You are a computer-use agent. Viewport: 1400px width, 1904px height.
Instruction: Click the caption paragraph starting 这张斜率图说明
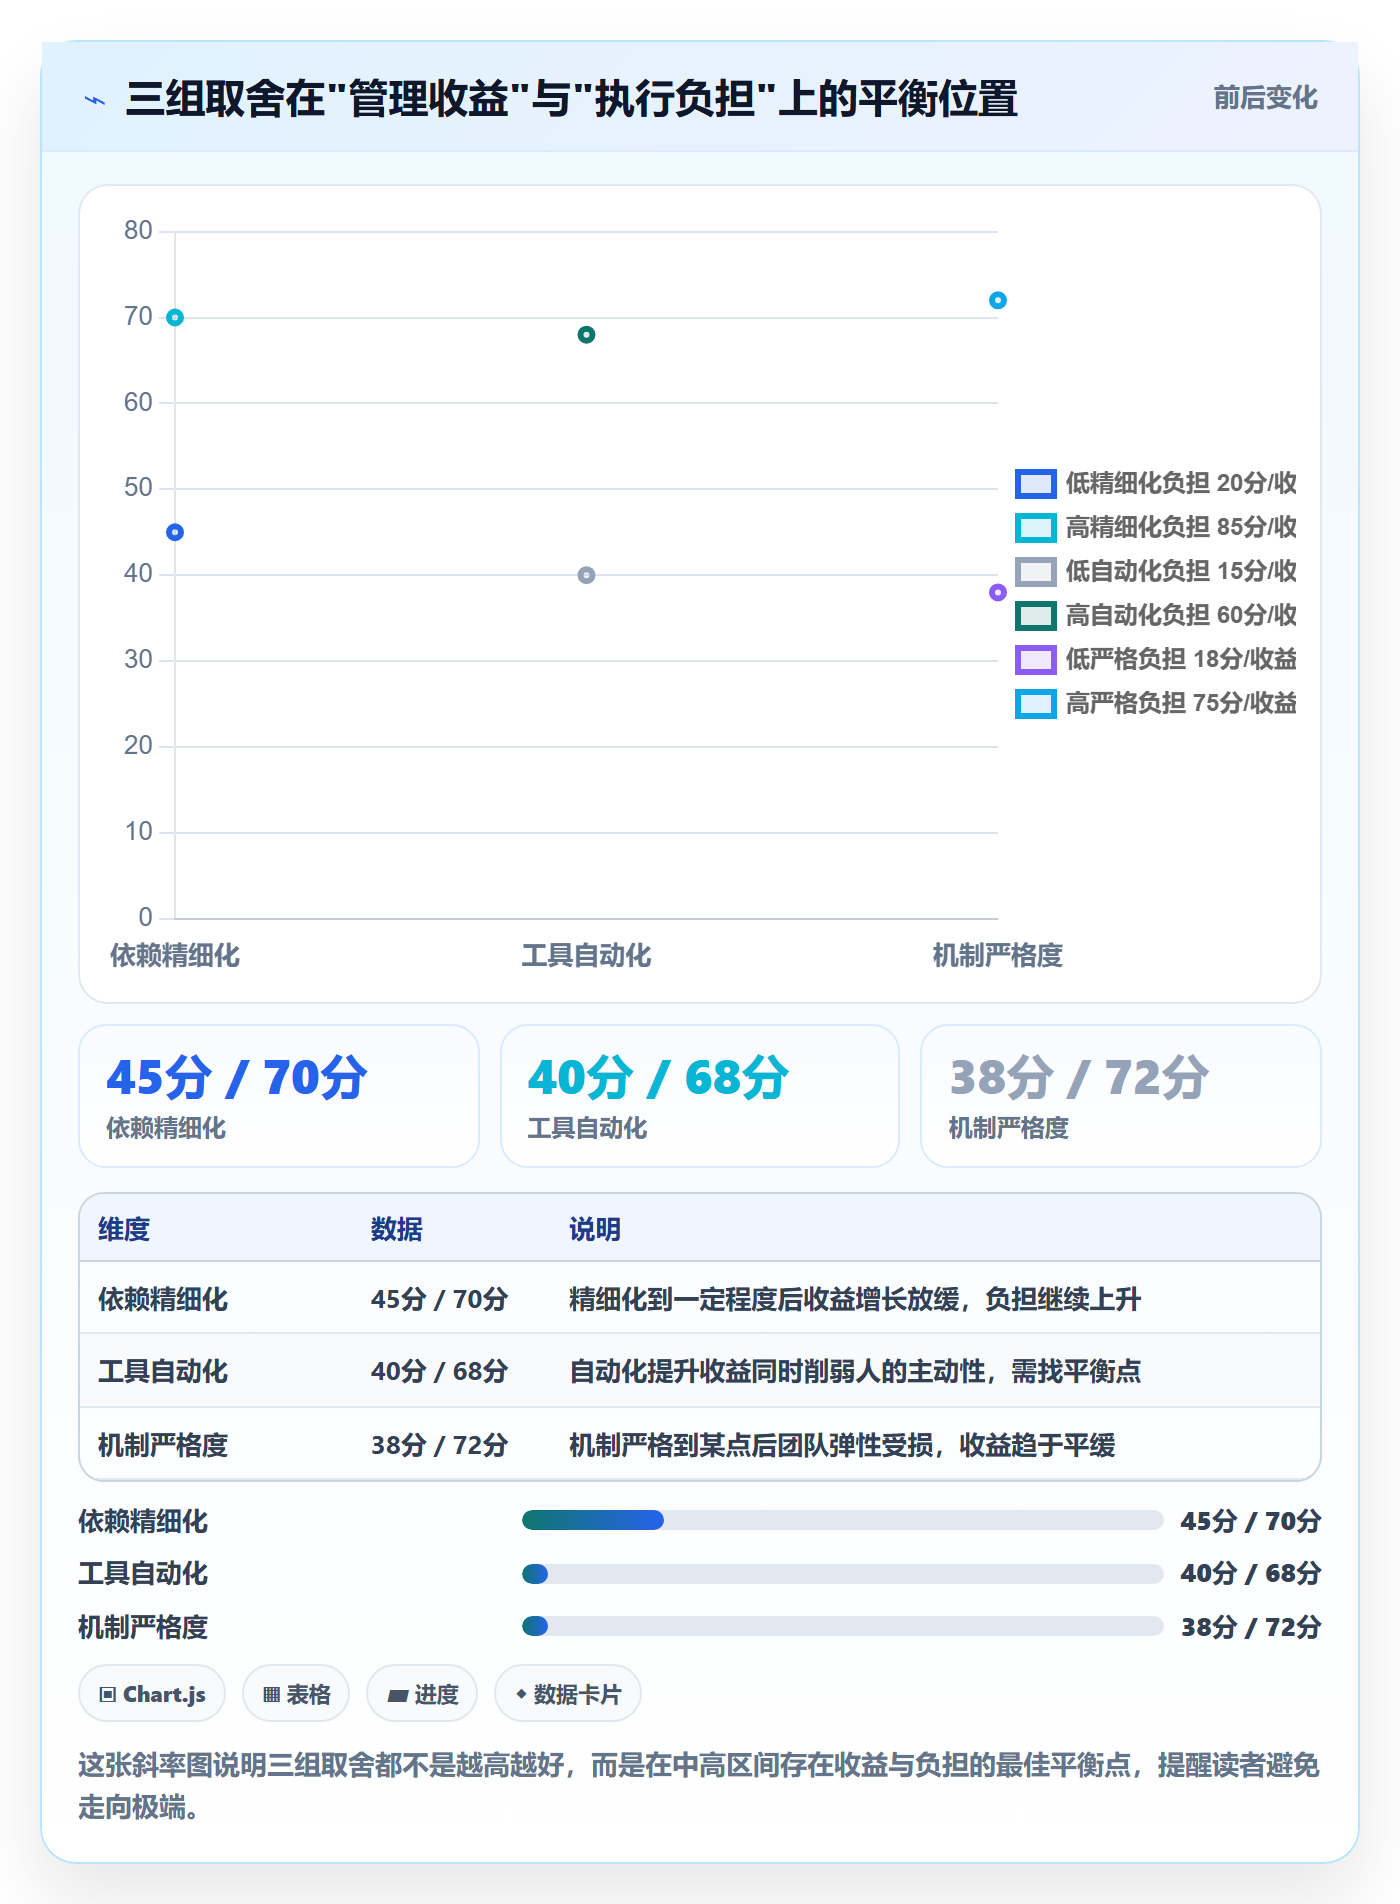click(x=699, y=1786)
